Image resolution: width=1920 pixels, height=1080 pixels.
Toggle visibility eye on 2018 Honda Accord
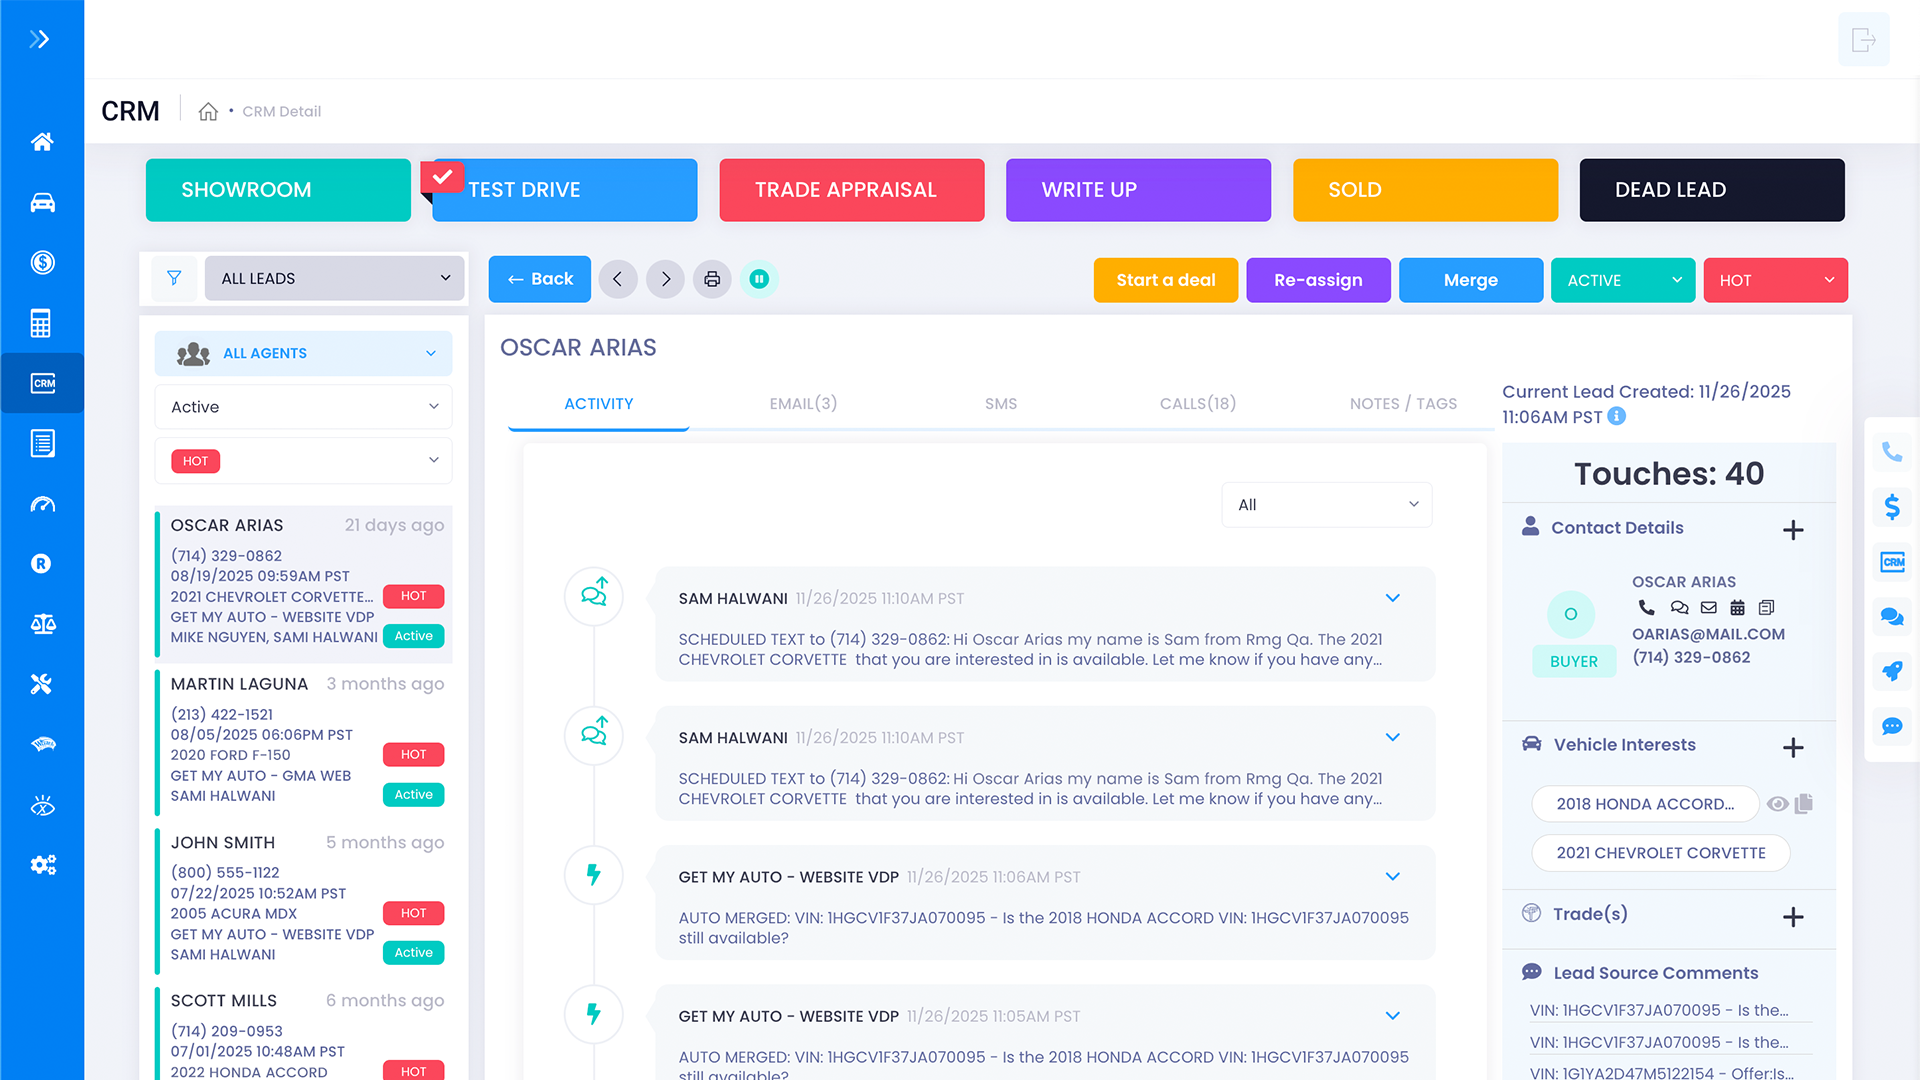(x=1777, y=803)
